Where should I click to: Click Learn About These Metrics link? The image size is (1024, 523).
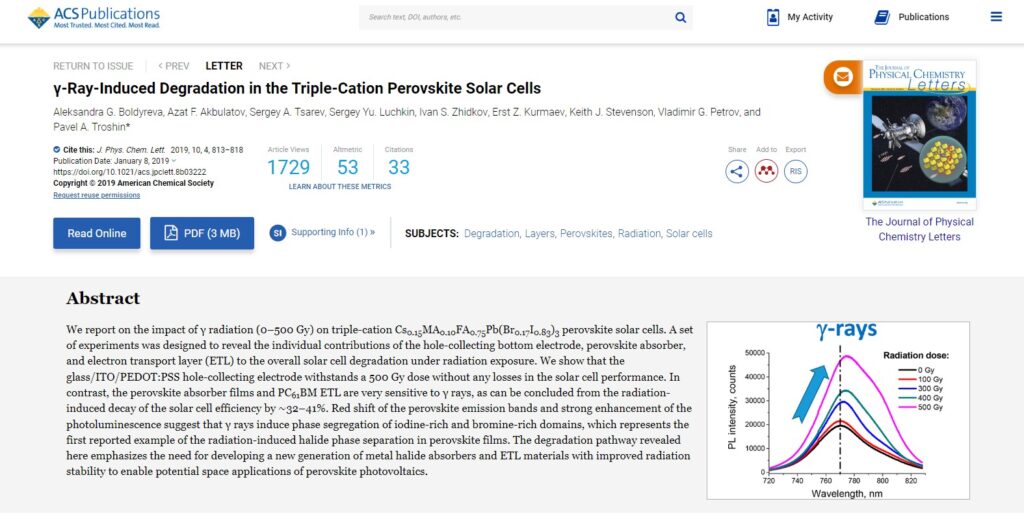coord(340,187)
